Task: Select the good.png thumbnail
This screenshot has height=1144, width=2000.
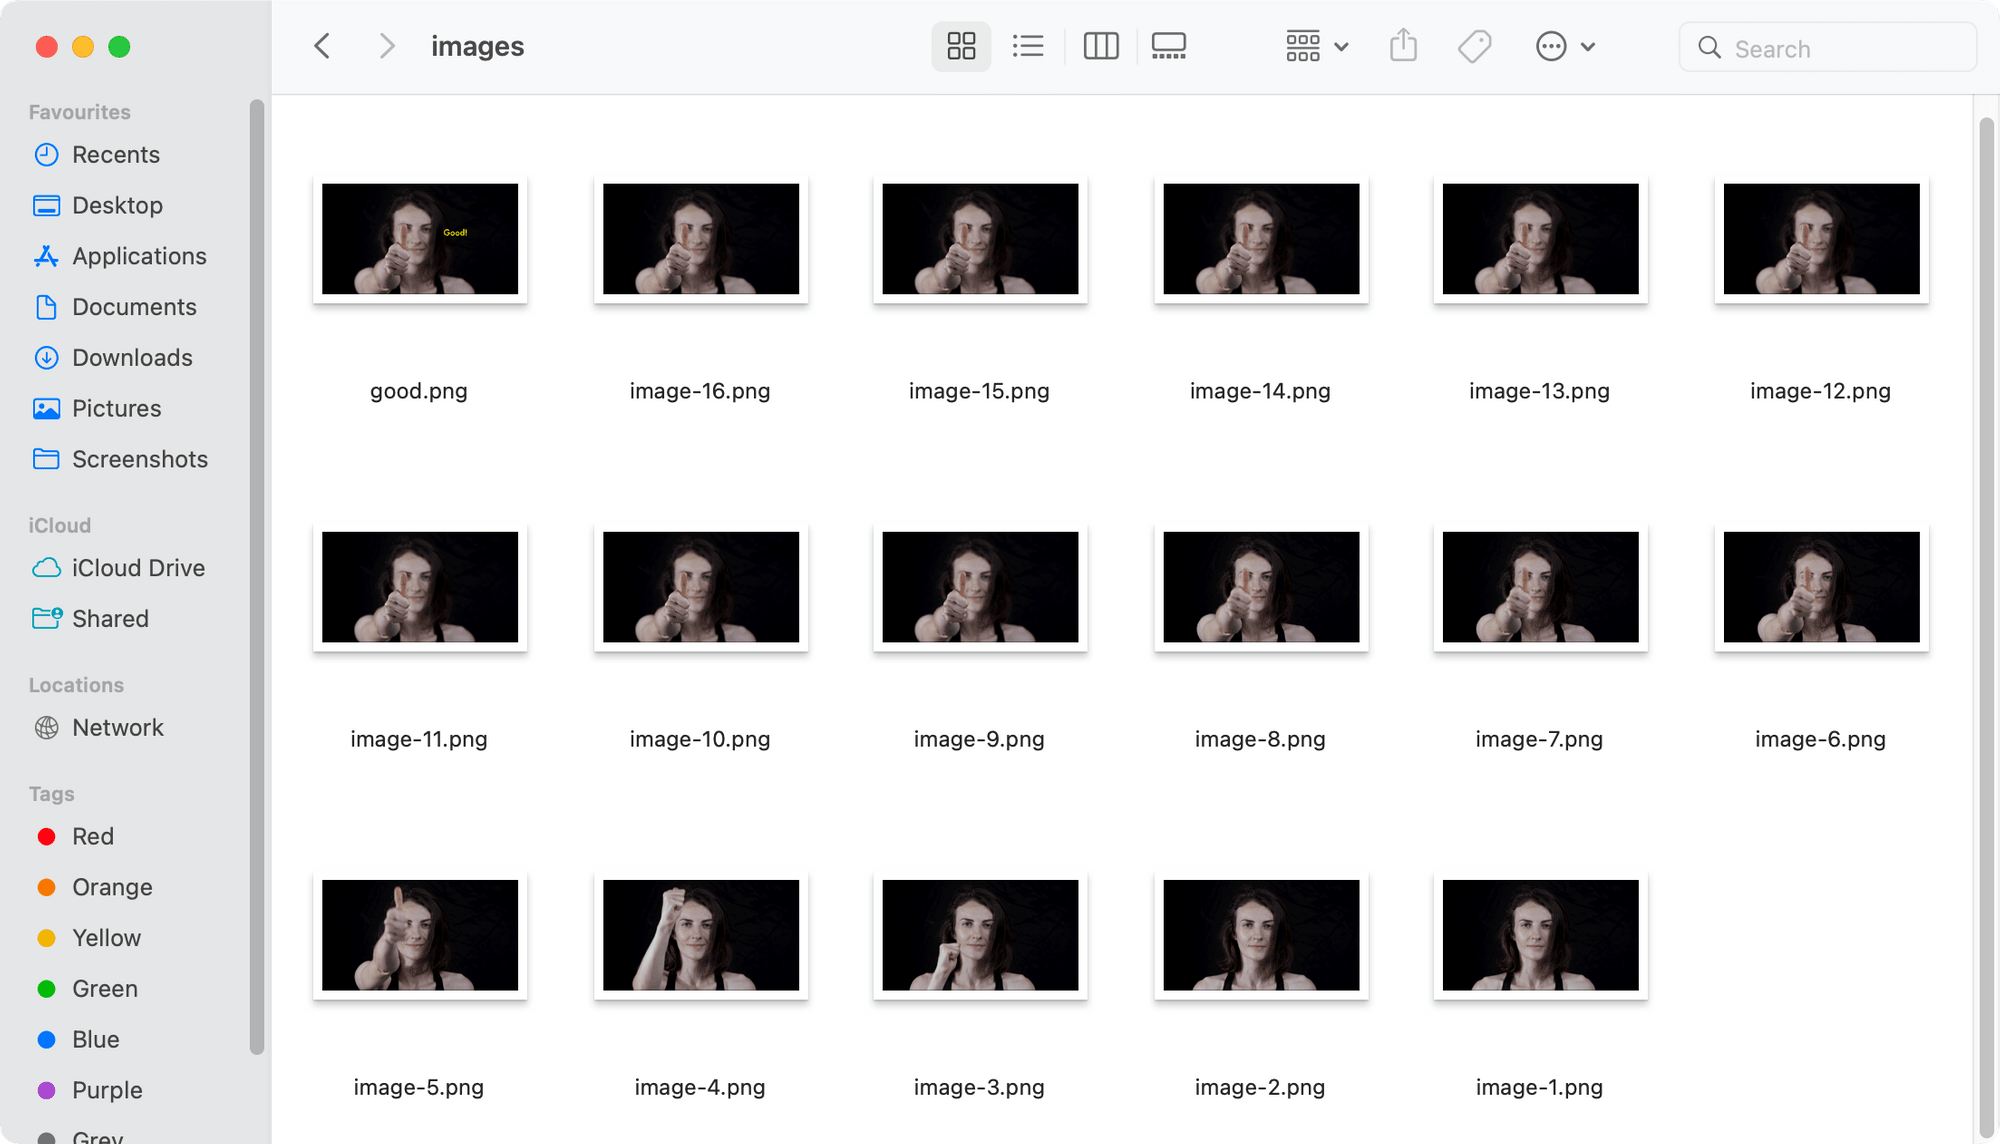Action: pos(418,239)
